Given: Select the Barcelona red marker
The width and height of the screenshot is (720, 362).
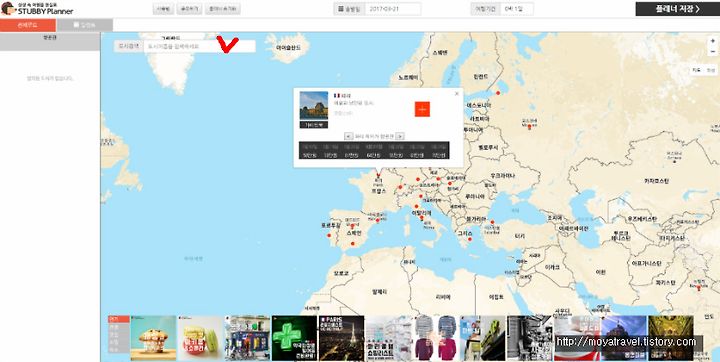Looking at the screenshot, I should pyautogui.click(x=378, y=220).
